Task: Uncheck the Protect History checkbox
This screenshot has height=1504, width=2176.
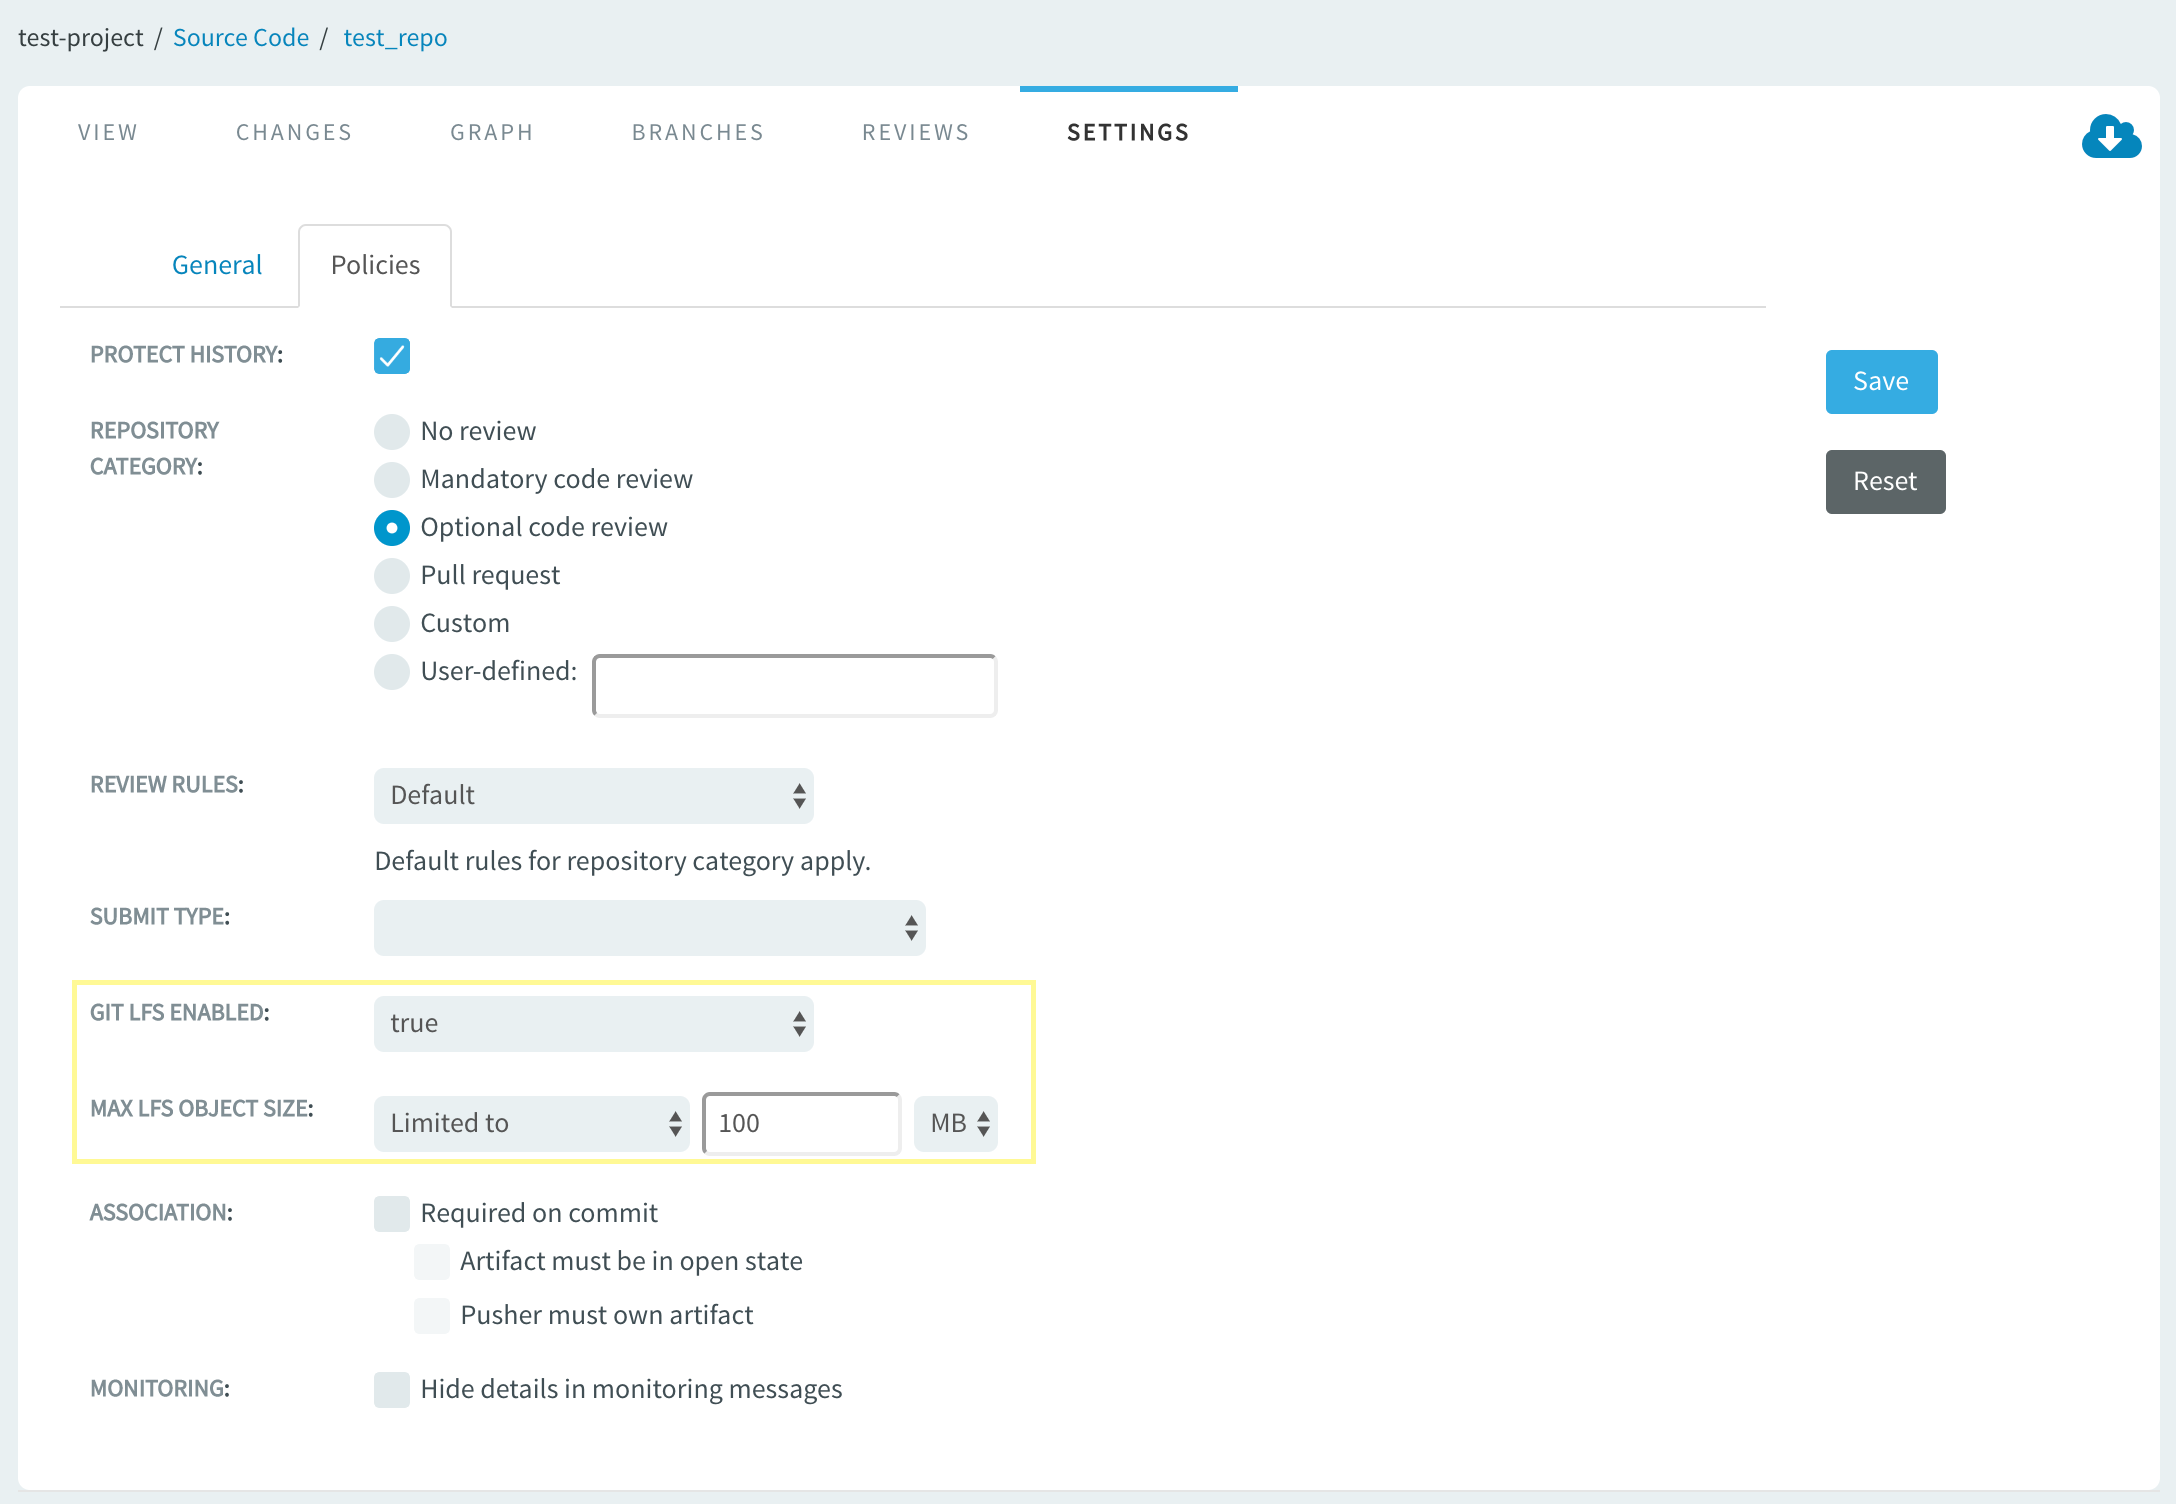Action: [392, 356]
